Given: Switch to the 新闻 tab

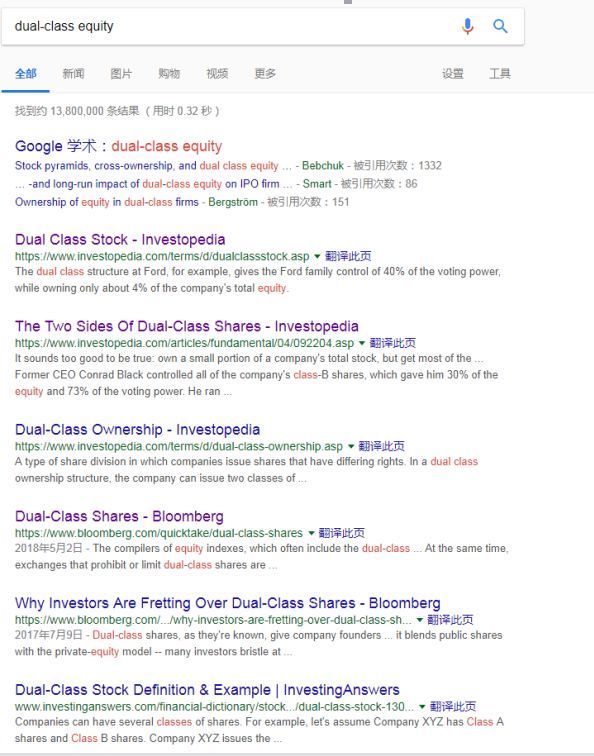Looking at the screenshot, I should tap(73, 74).
